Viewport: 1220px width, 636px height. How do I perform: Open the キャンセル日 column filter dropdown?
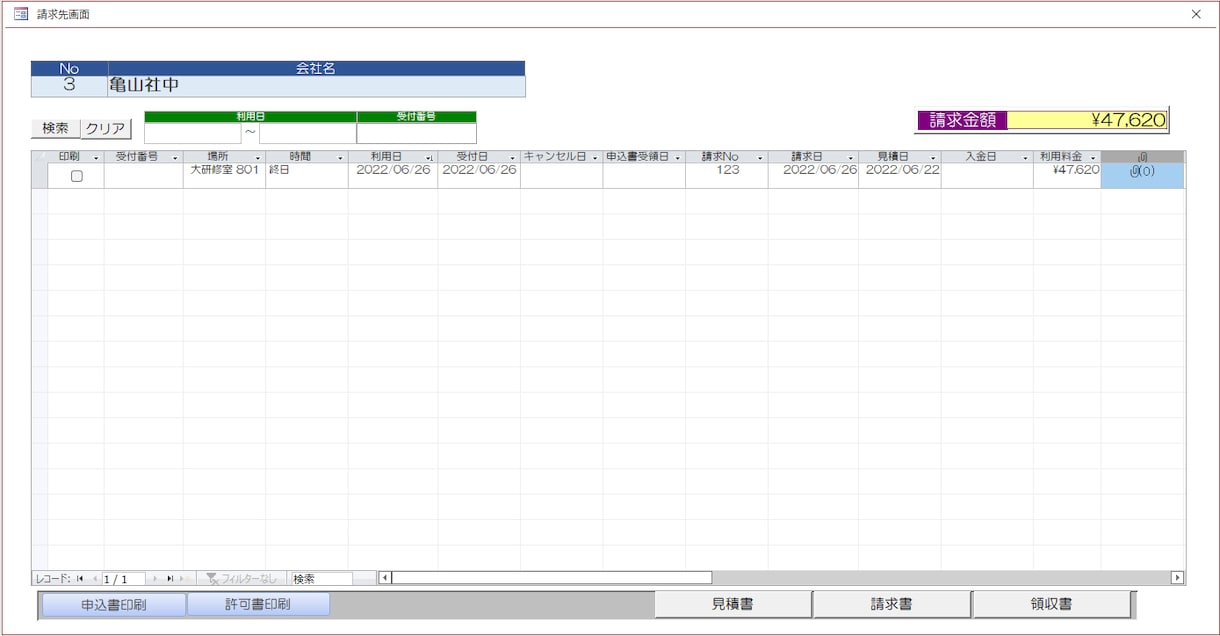594,158
